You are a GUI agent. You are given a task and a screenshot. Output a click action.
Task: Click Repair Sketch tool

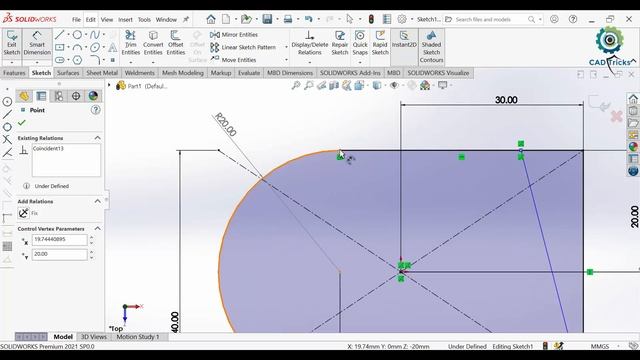click(x=340, y=43)
